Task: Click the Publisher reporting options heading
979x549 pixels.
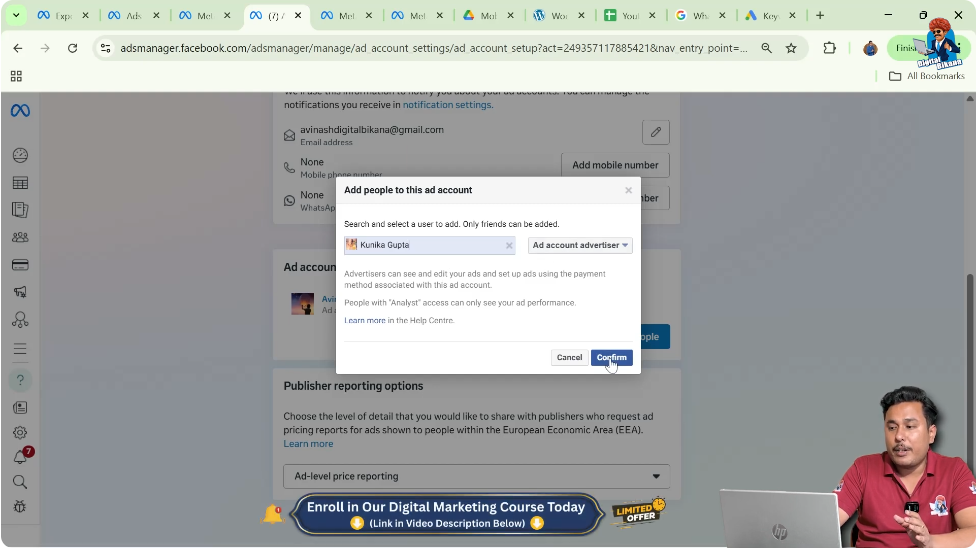Action: [353, 386]
